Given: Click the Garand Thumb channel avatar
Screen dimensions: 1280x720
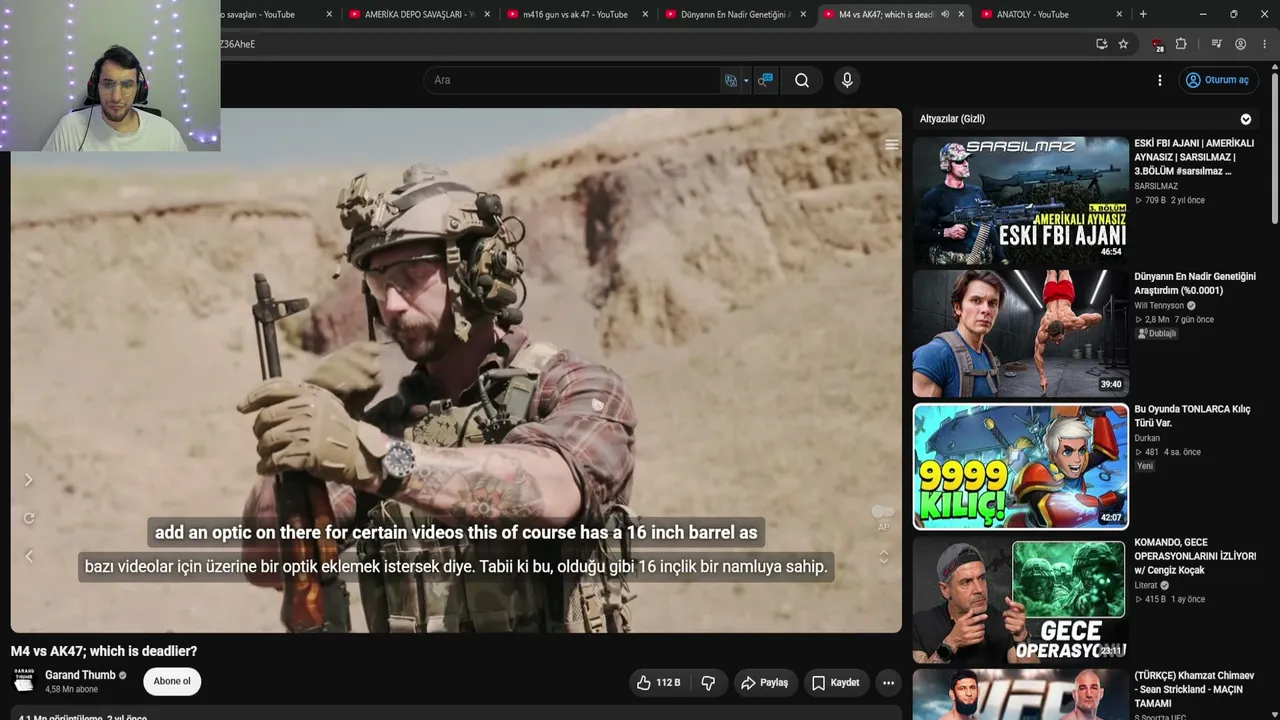Looking at the screenshot, I should [23, 681].
